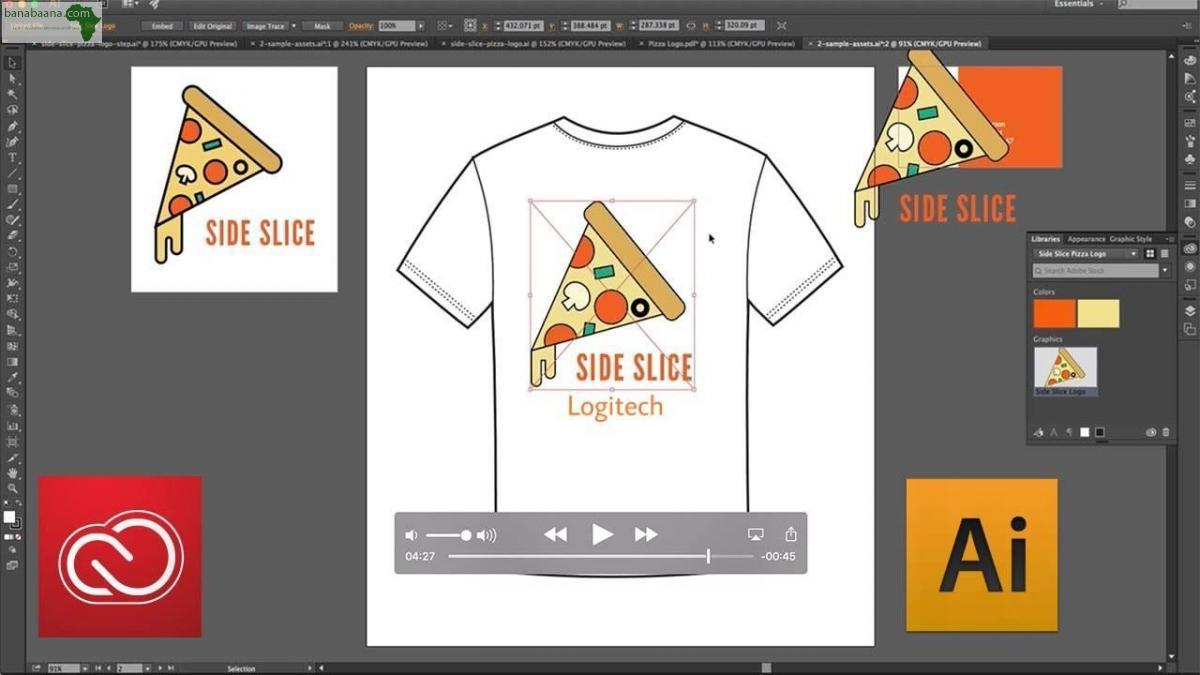Viewport: 1200px width, 675px height.
Task: Open the Image Trace presets dropdown arrow
Action: point(293,25)
